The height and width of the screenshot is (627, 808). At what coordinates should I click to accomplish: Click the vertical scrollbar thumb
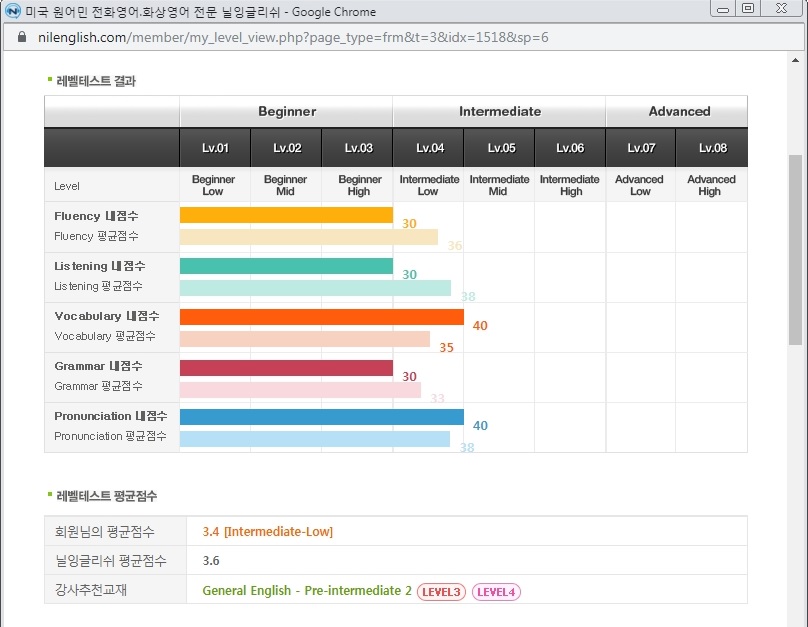[795, 249]
